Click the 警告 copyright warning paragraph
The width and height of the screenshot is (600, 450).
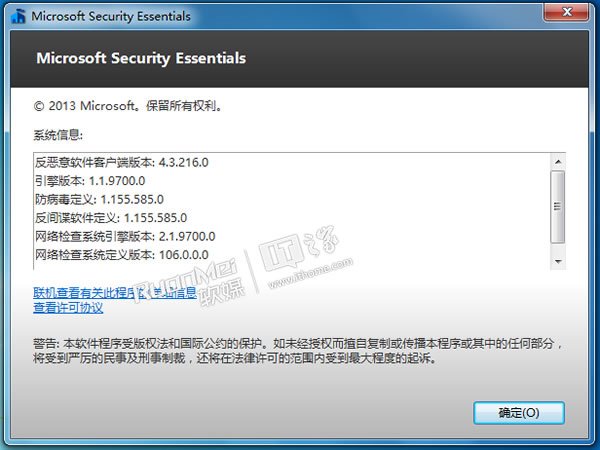(298, 351)
